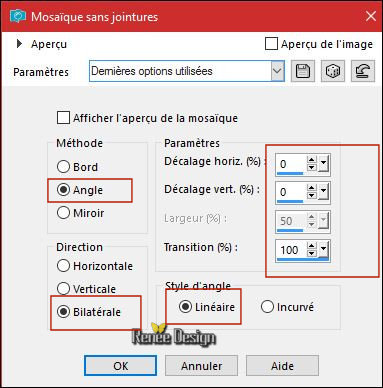Expand the Aperçu preview triangle
383x388 pixels.
coord(19,44)
